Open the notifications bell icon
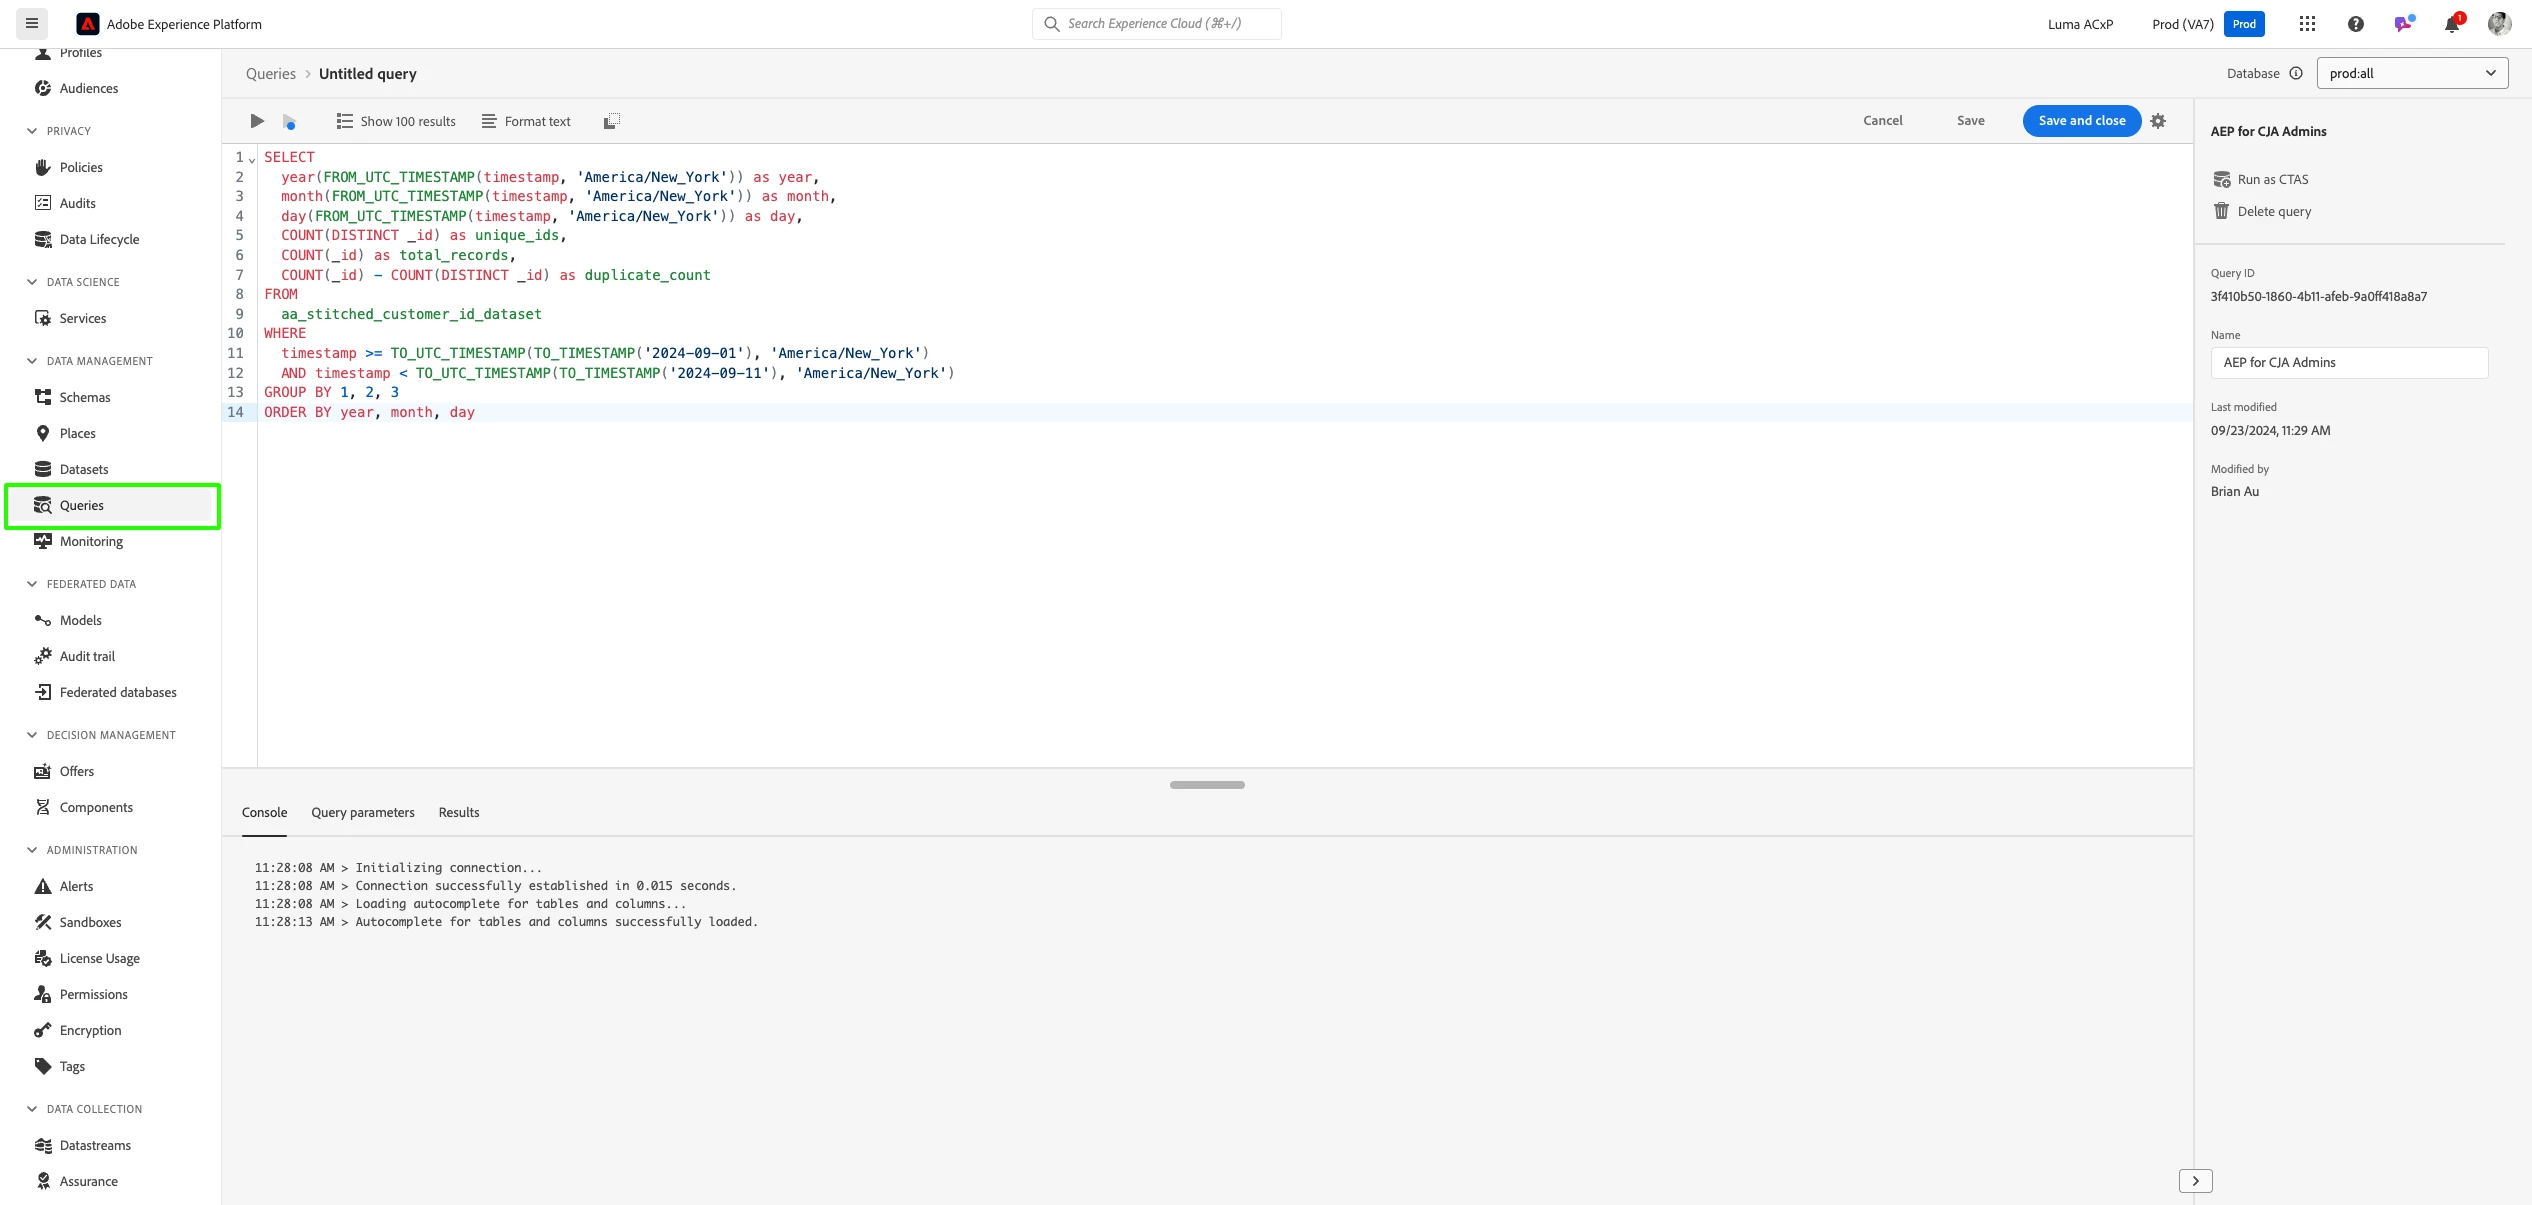Viewport: 2532px width, 1205px height. [x=2451, y=24]
